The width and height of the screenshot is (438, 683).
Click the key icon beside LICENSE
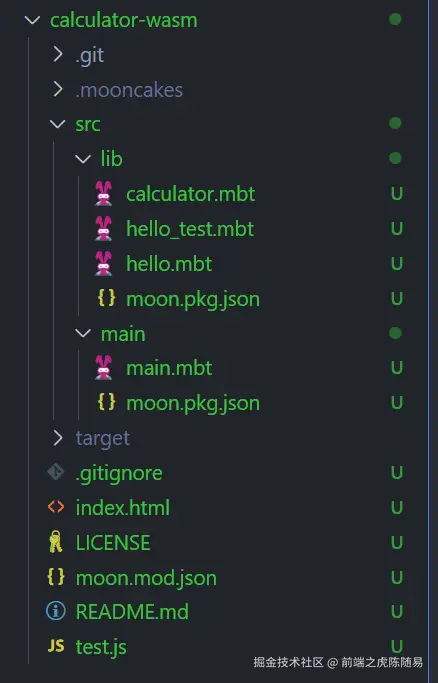coord(56,541)
